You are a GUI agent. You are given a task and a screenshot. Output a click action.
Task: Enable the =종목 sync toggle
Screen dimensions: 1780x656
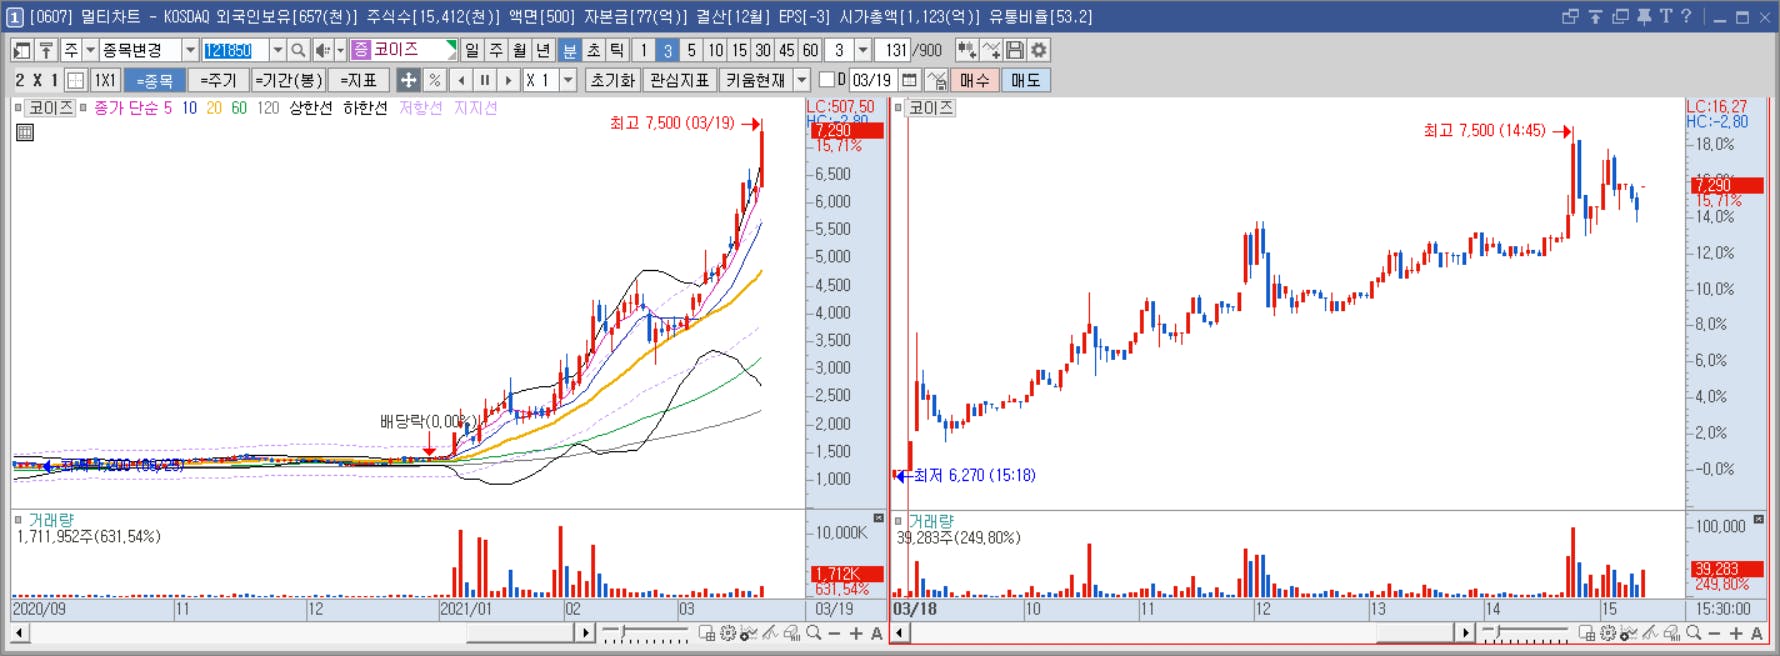(x=153, y=80)
